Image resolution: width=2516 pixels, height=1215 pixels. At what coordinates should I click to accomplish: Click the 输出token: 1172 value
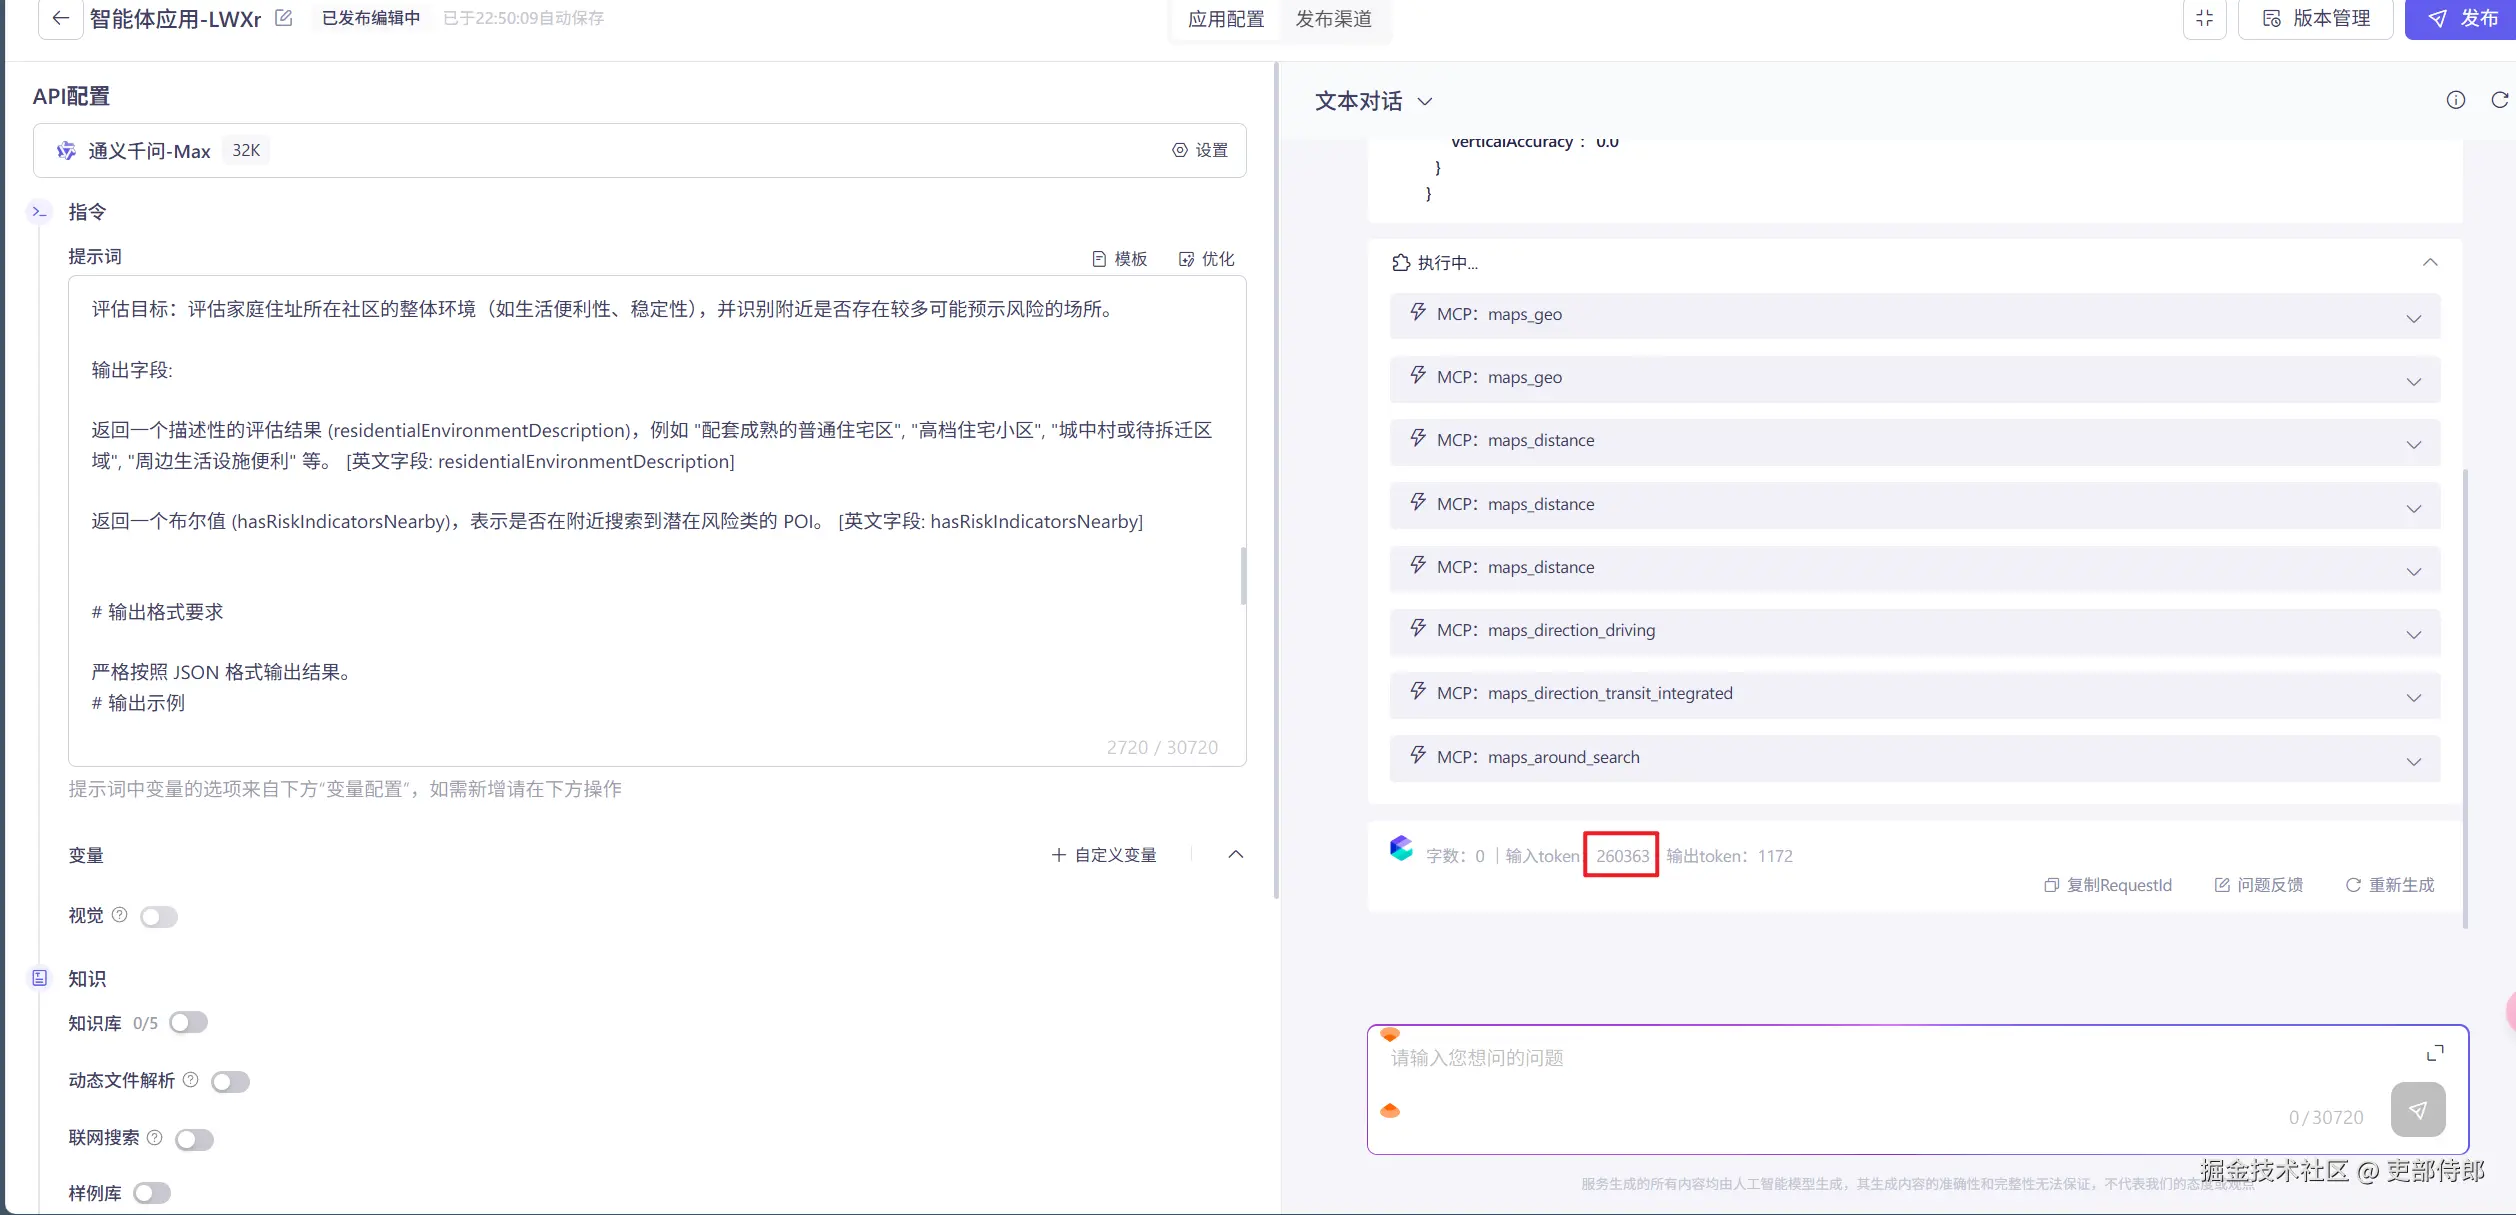pos(1729,856)
